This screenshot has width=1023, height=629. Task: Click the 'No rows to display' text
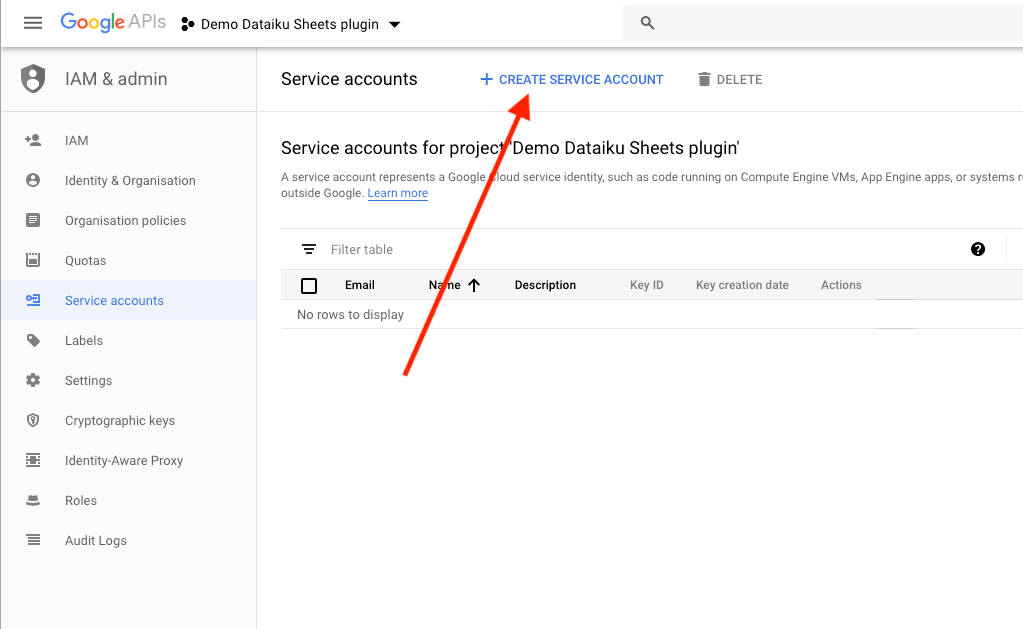pyautogui.click(x=350, y=314)
